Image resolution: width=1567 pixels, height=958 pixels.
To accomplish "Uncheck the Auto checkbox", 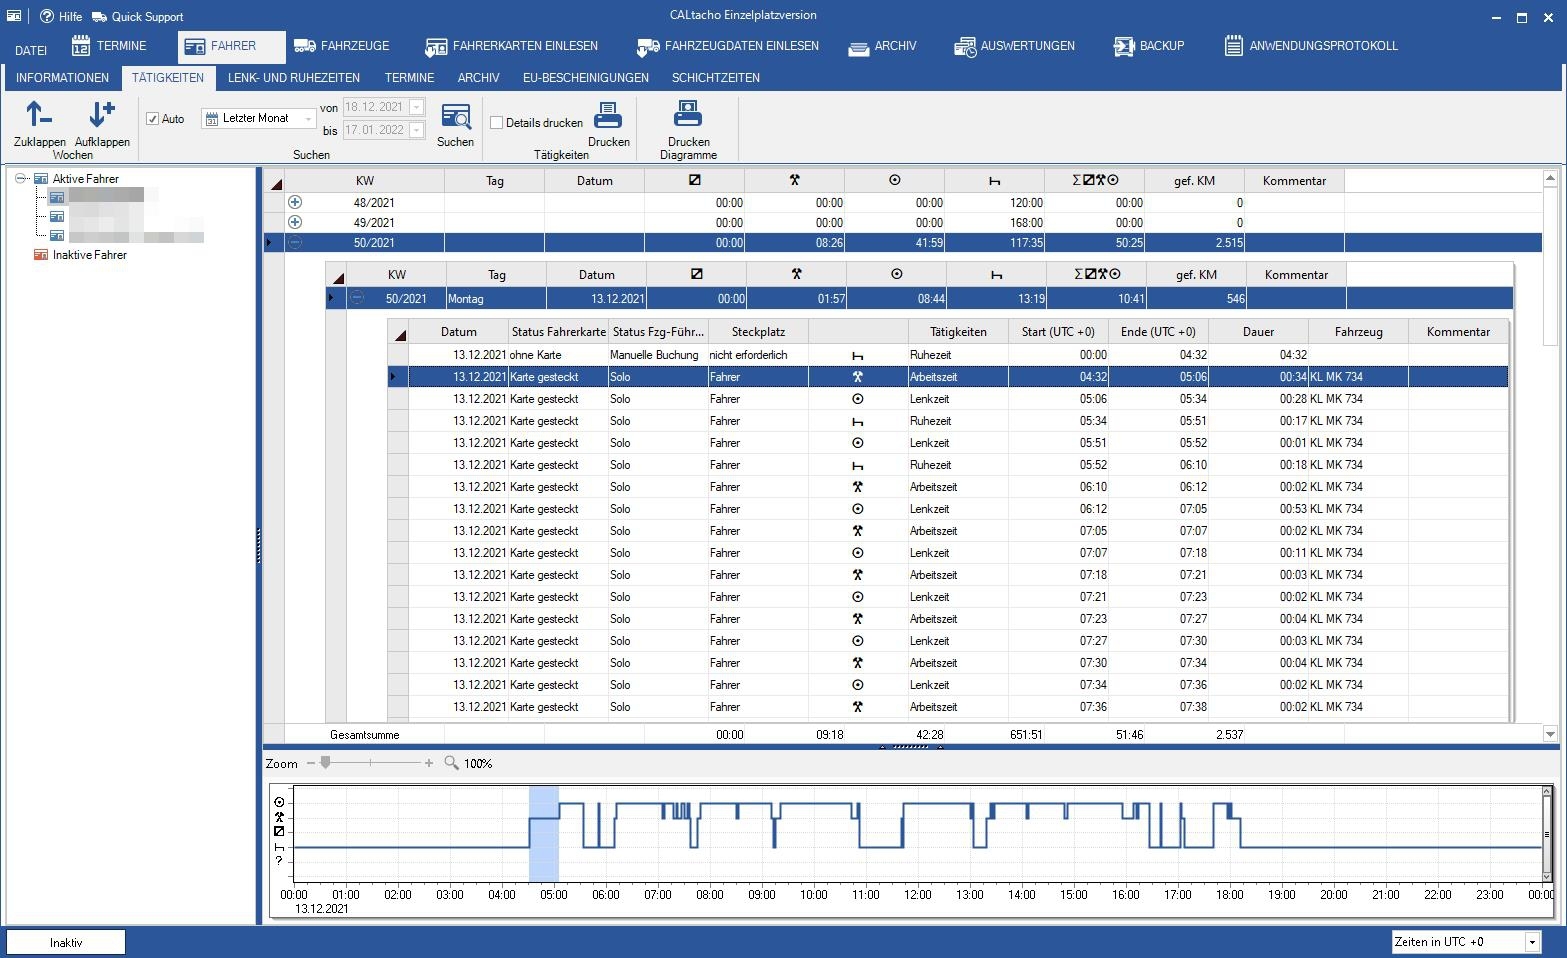I will tap(153, 119).
